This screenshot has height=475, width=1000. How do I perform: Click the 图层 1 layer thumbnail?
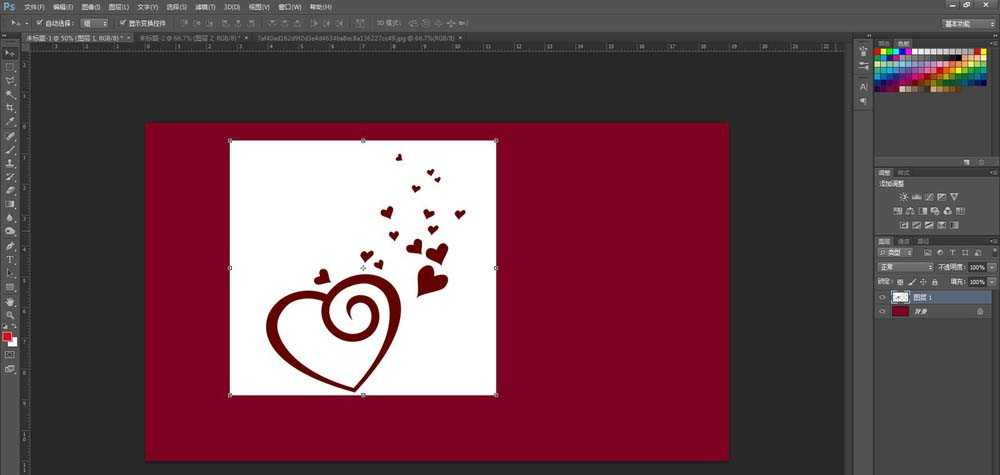[x=900, y=297]
